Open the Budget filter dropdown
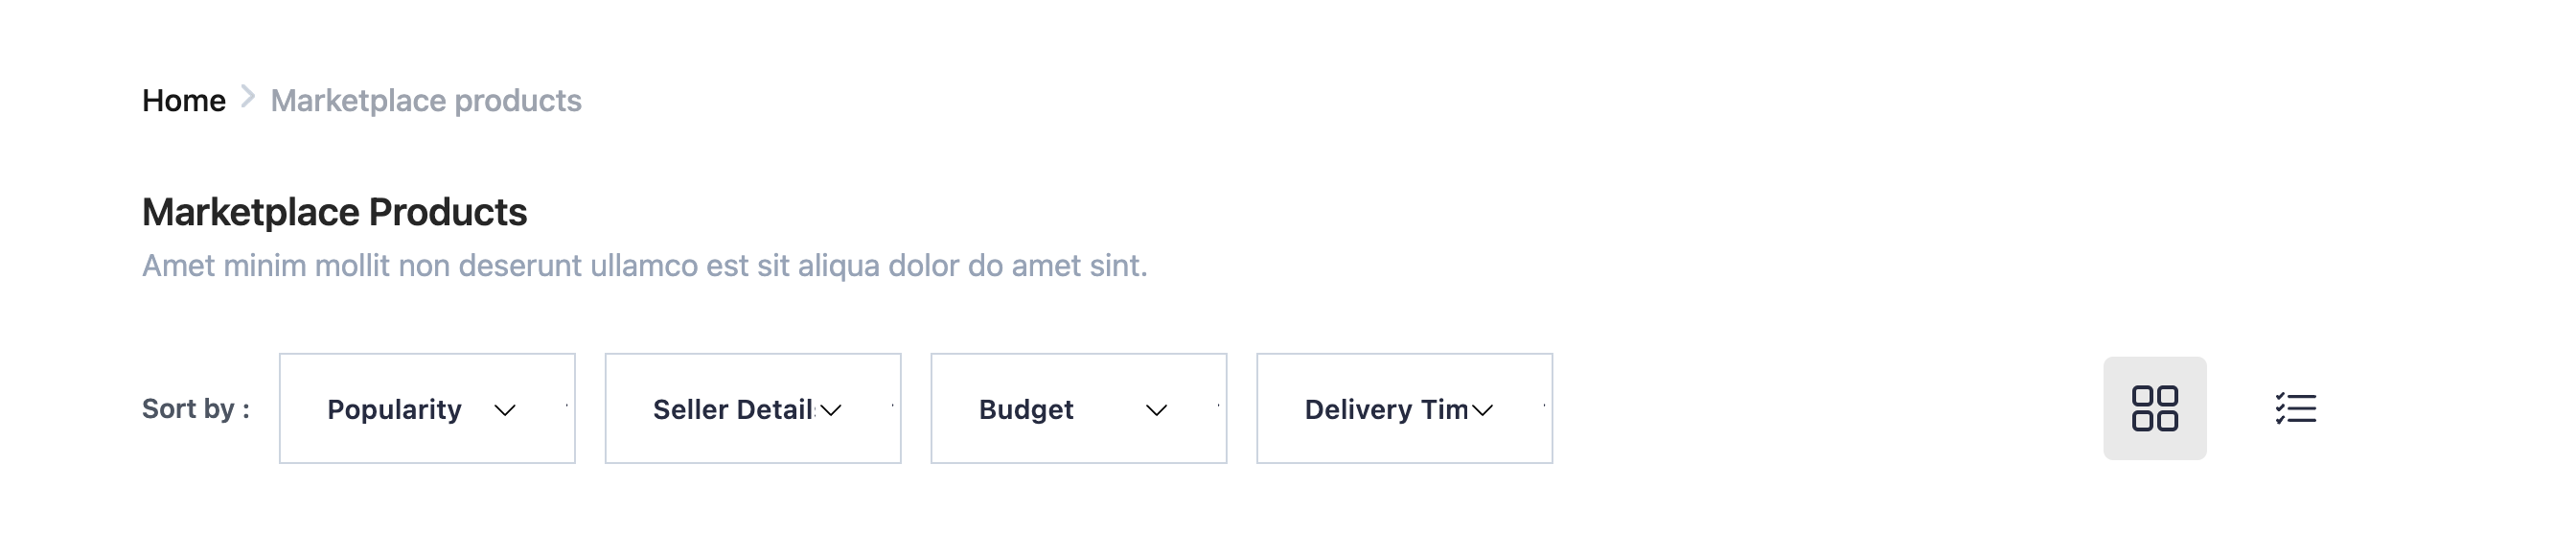 [1077, 408]
